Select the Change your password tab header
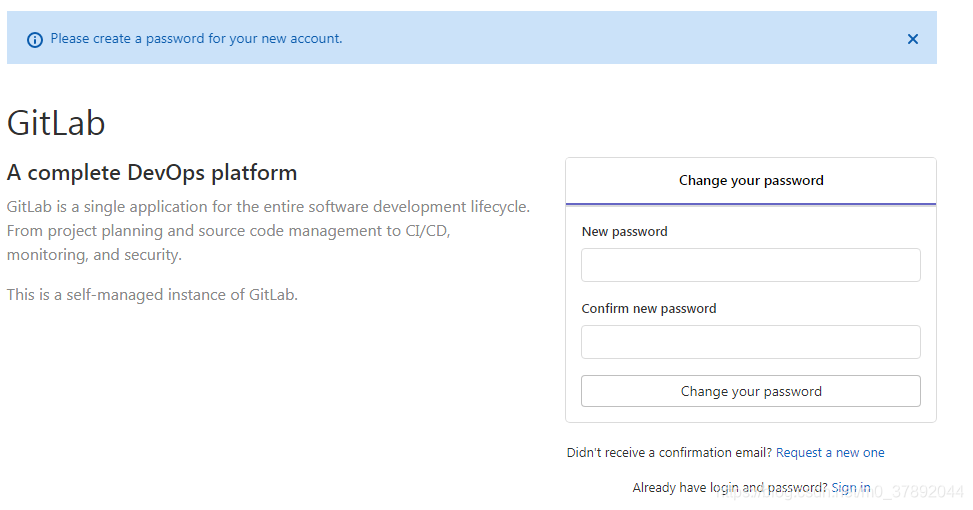 [751, 181]
